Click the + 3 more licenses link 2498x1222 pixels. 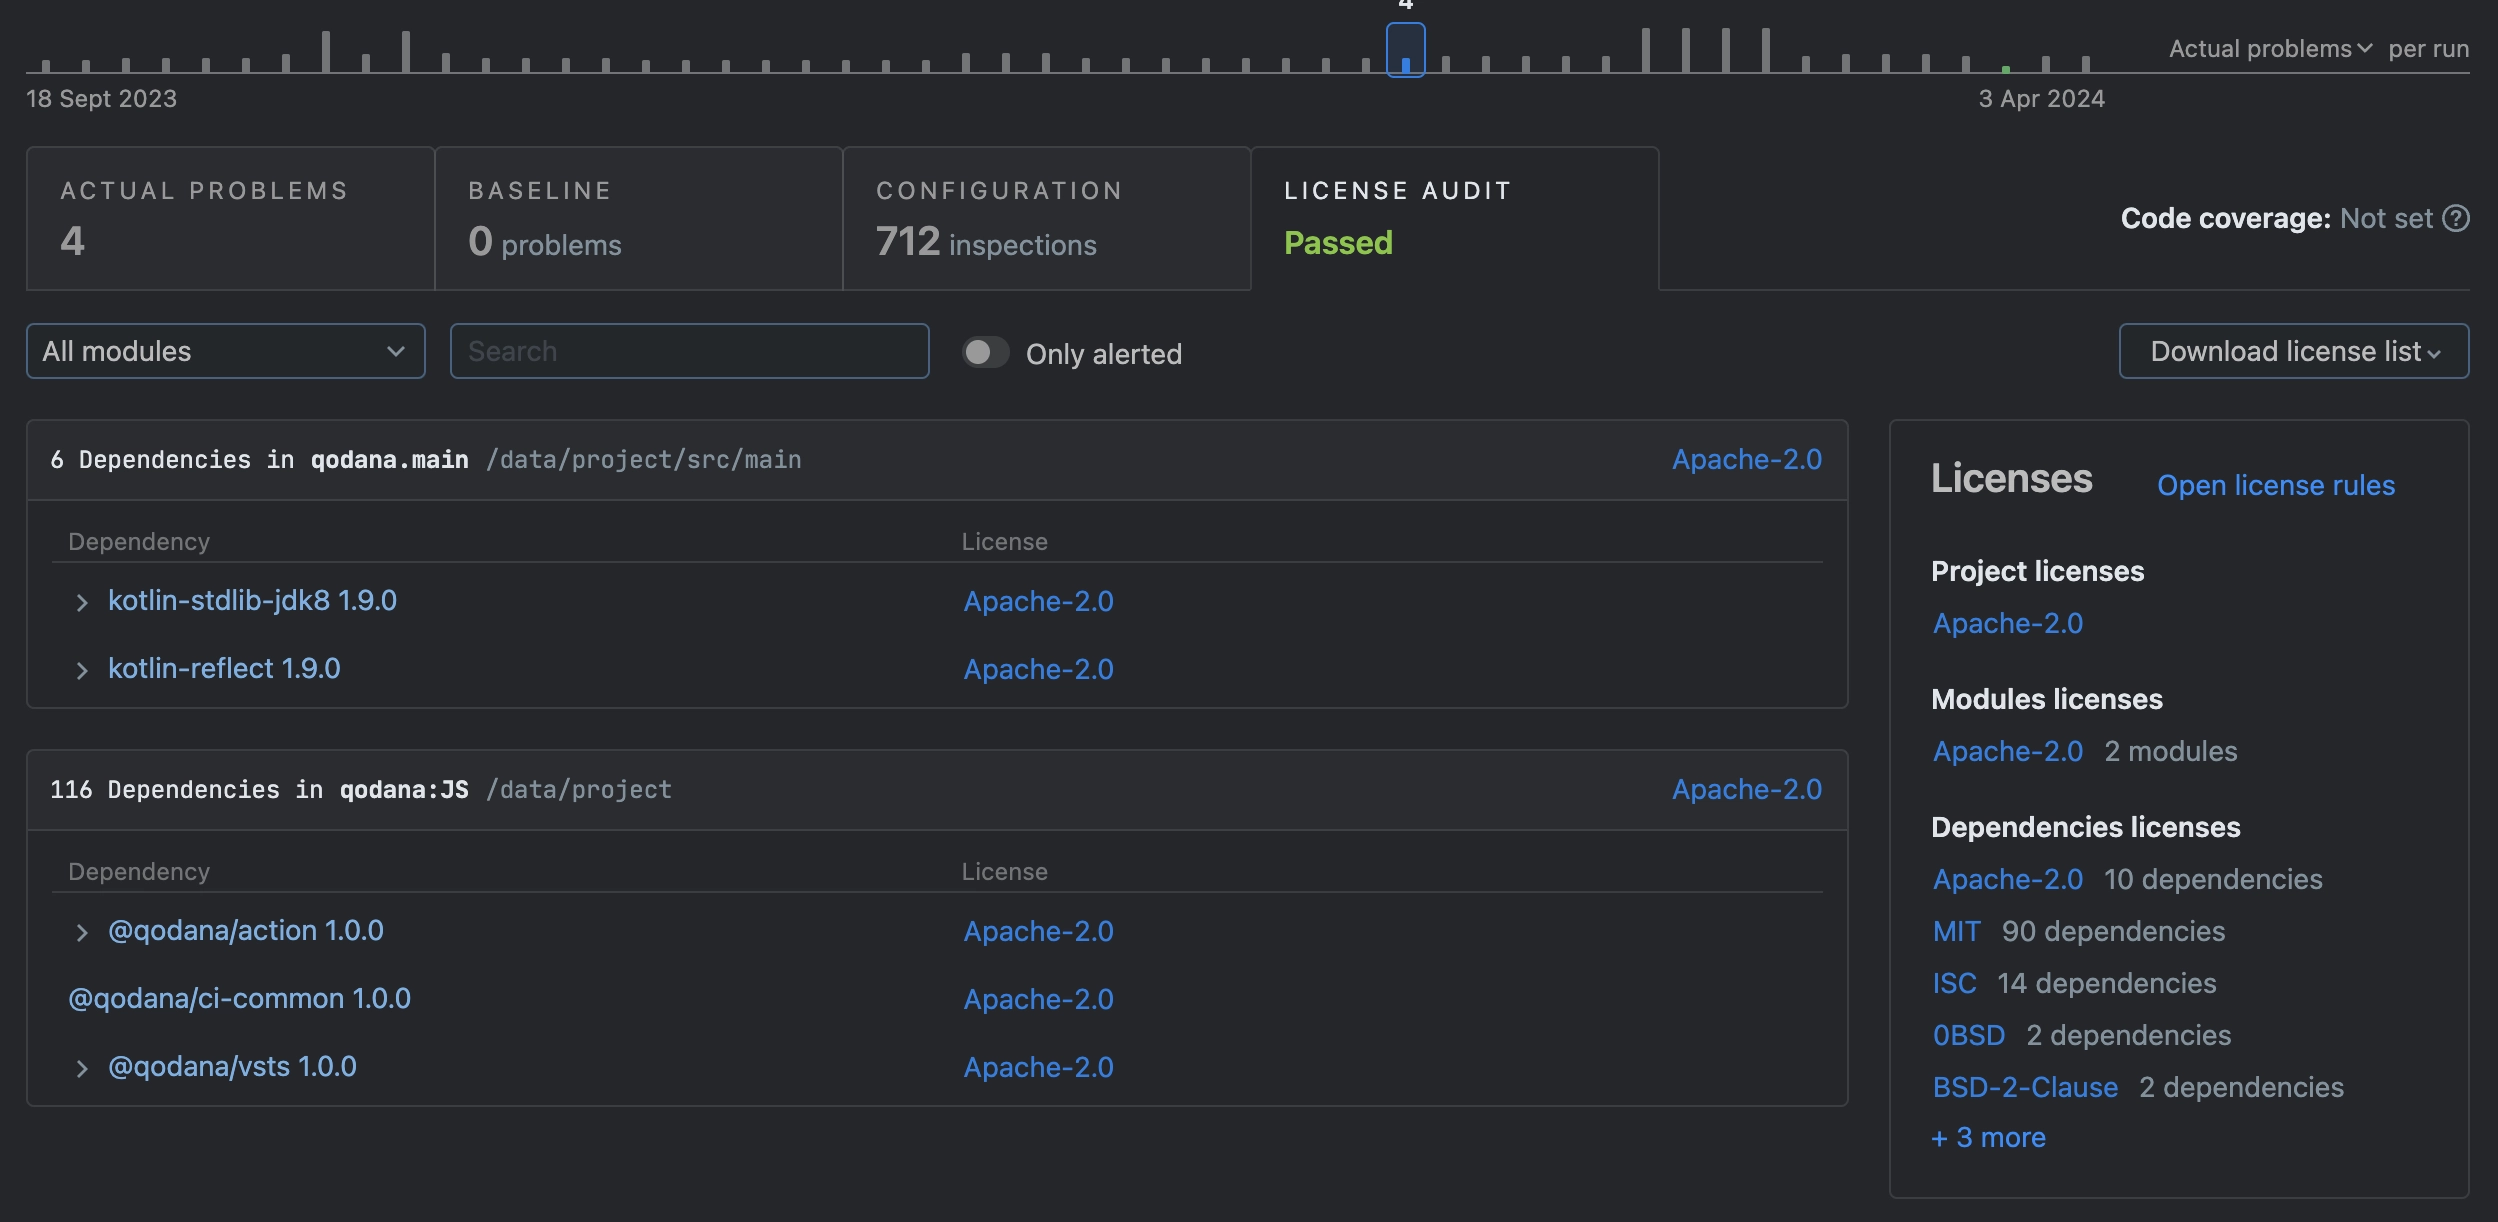click(1988, 1136)
